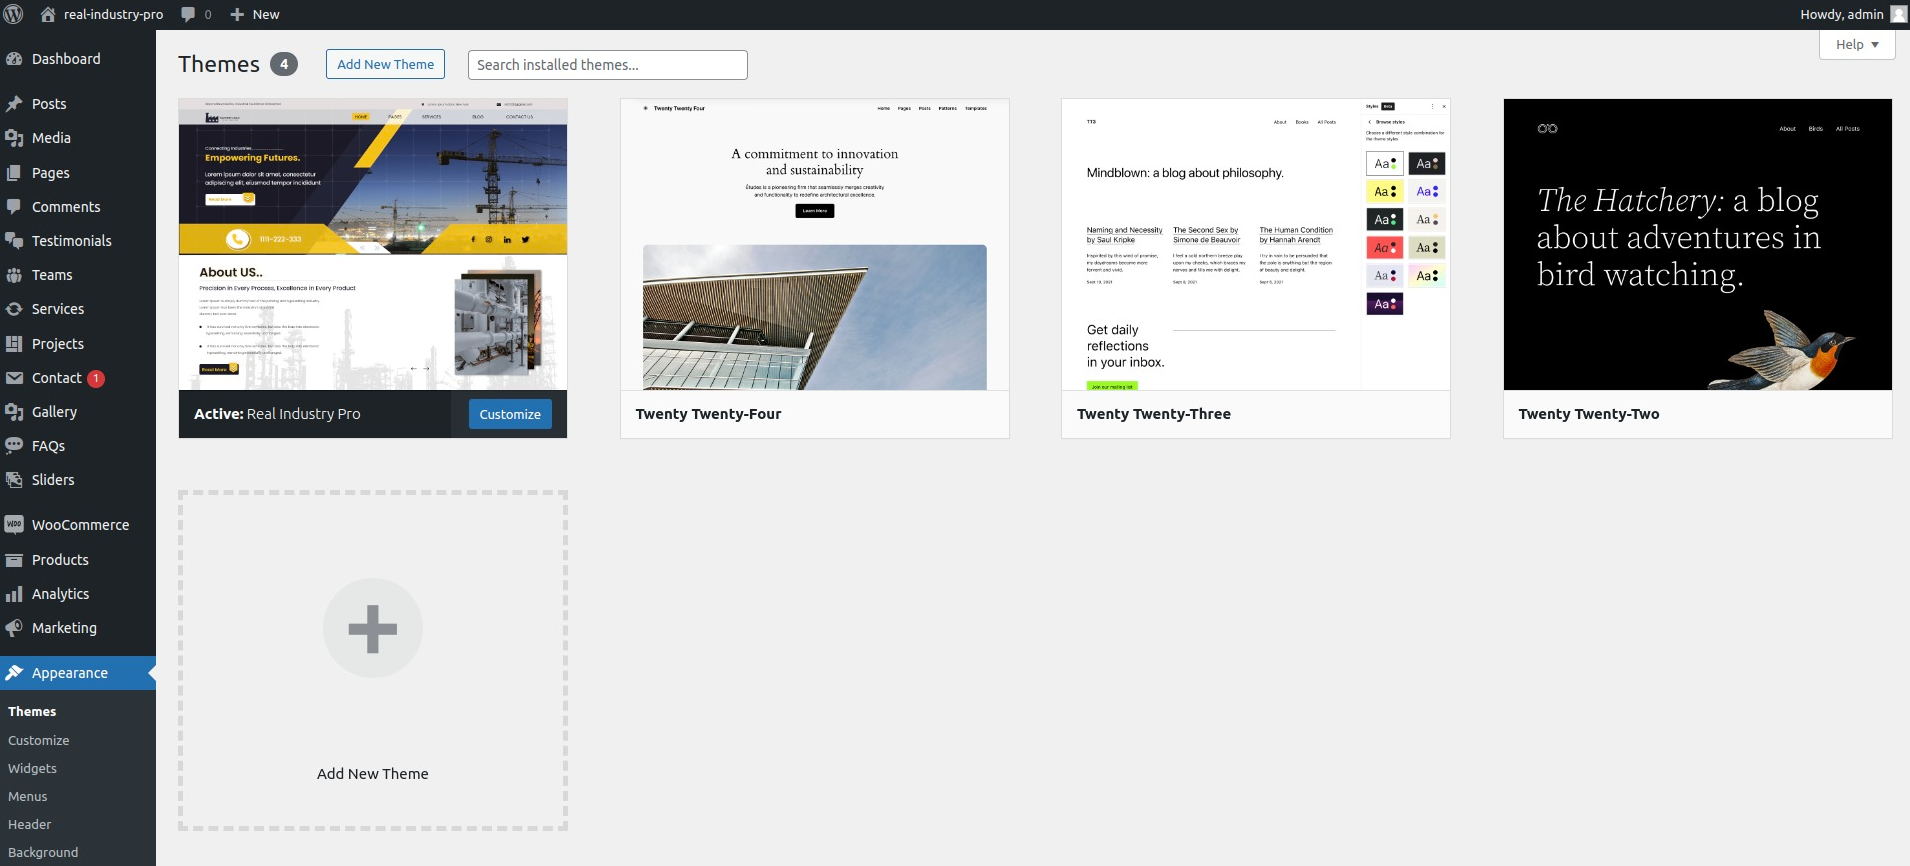
Task: Click the WooCommerce Woo icon
Action: tap(14, 525)
